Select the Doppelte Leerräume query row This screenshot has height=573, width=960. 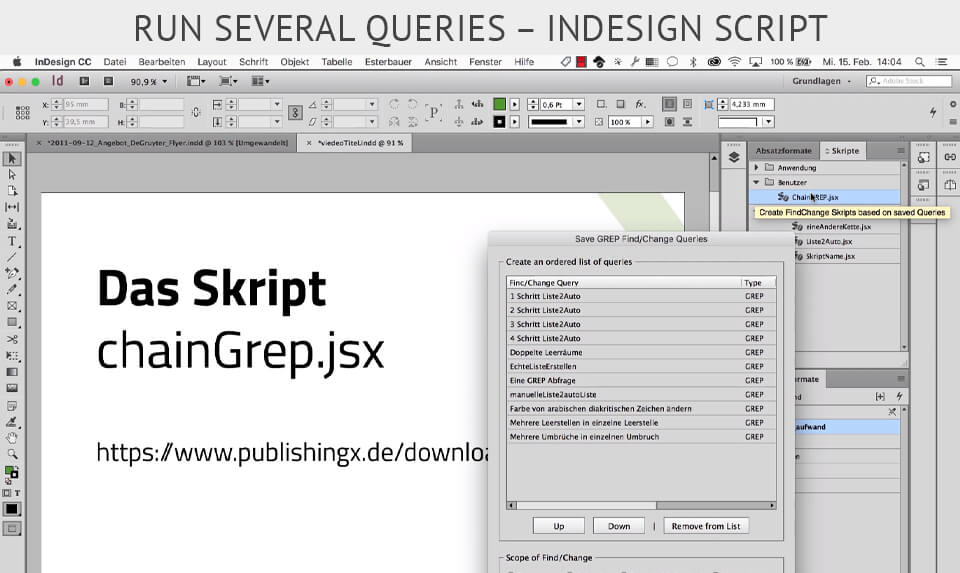coord(642,353)
